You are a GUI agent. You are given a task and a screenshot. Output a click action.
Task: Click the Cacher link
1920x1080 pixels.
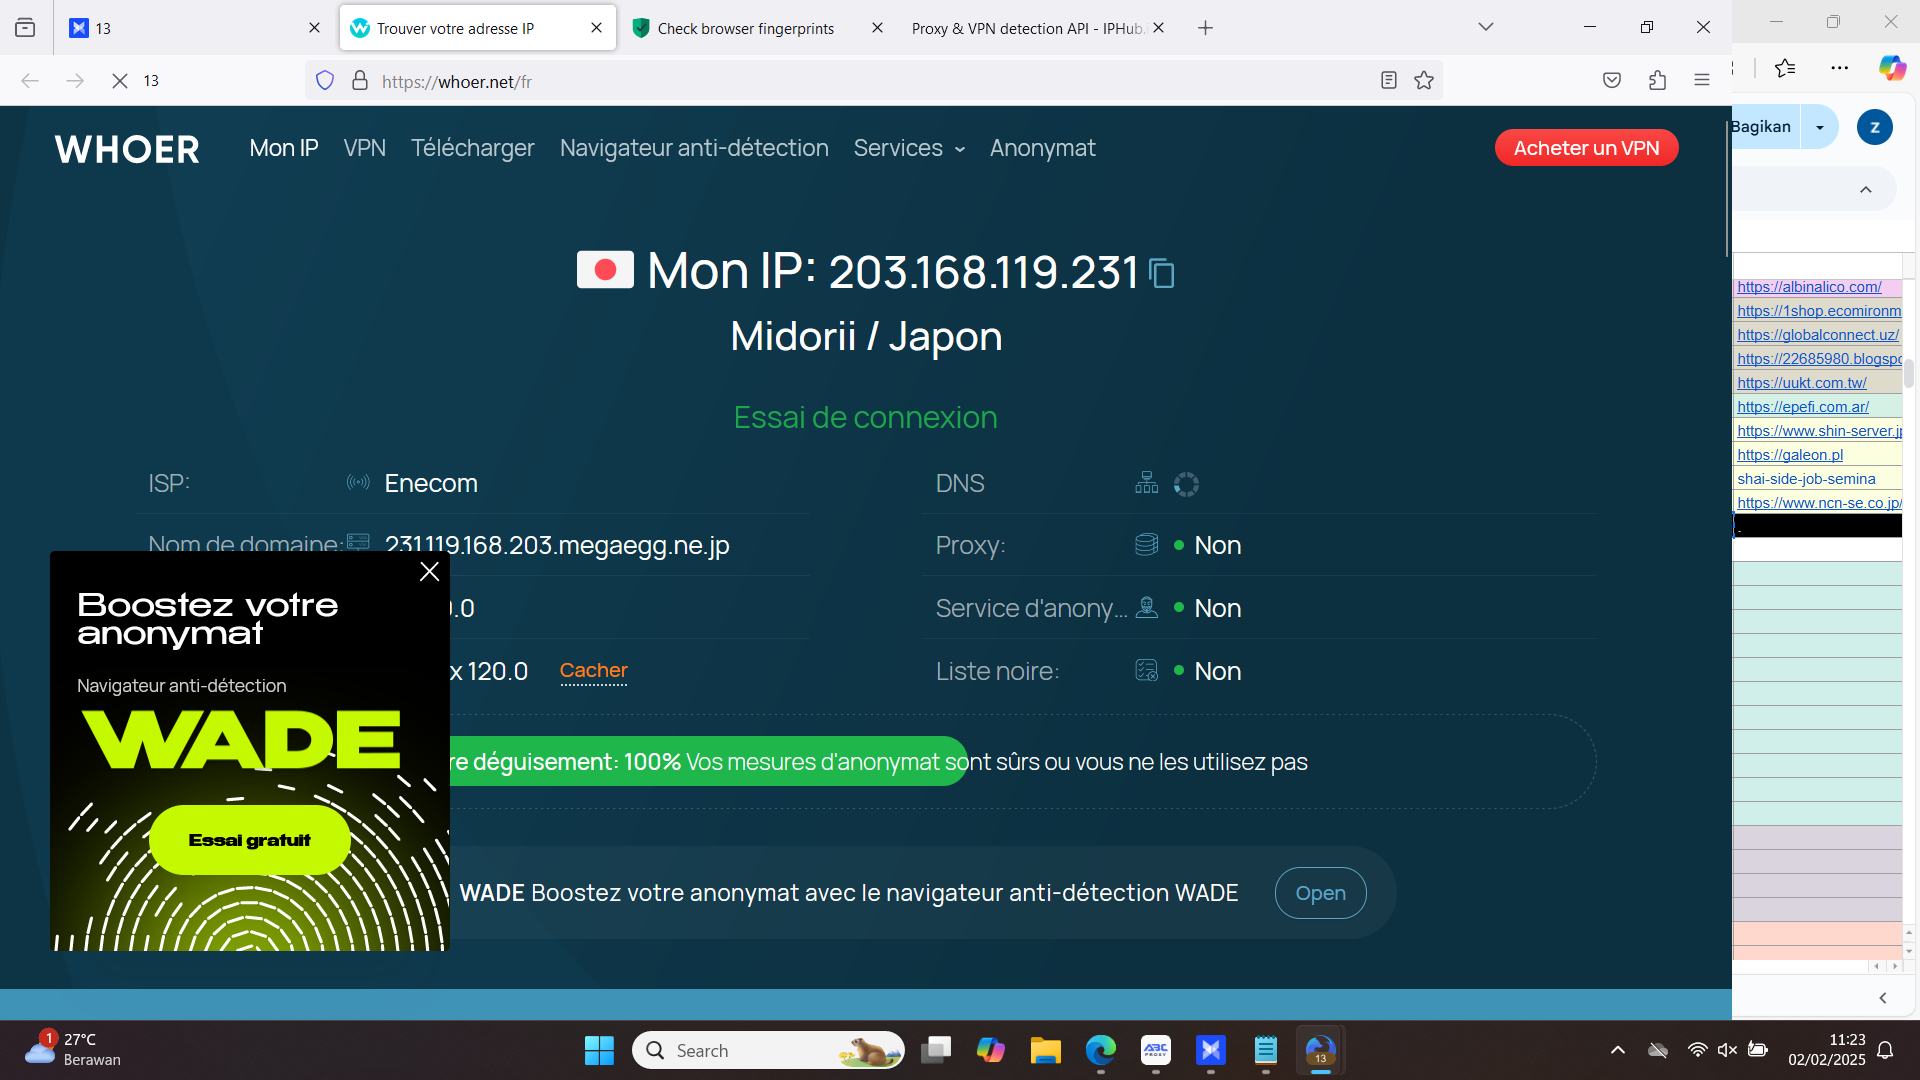click(x=593, y=671)
